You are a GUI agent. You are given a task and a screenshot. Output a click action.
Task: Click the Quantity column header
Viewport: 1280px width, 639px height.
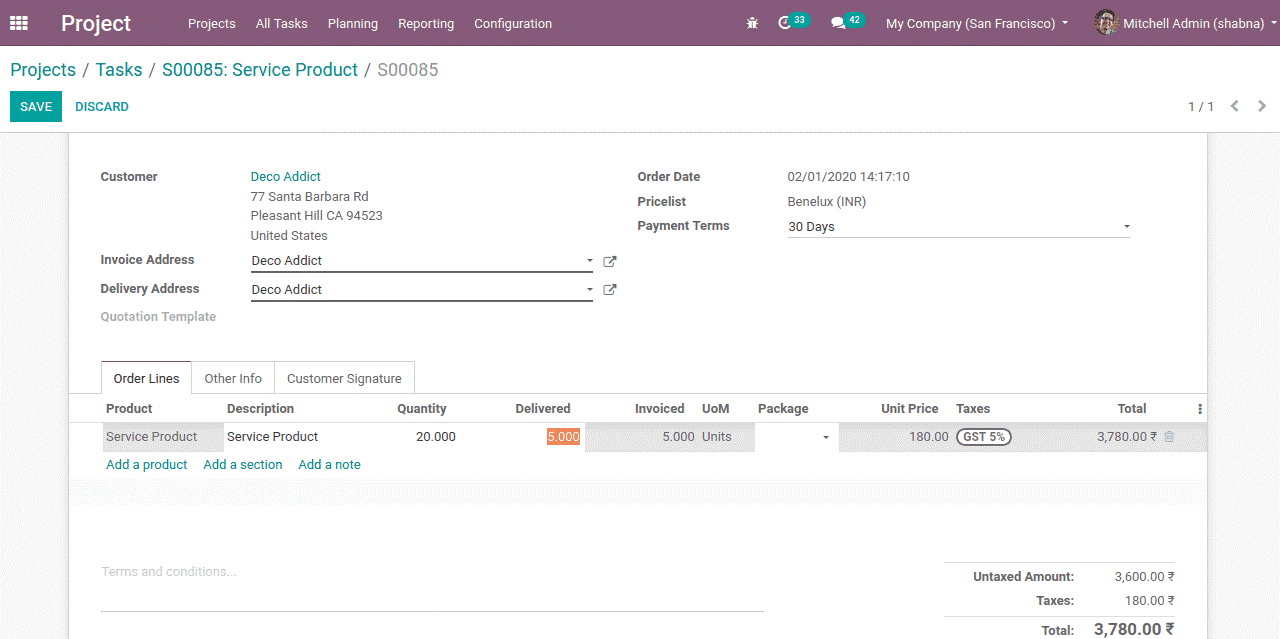(422, 409)
